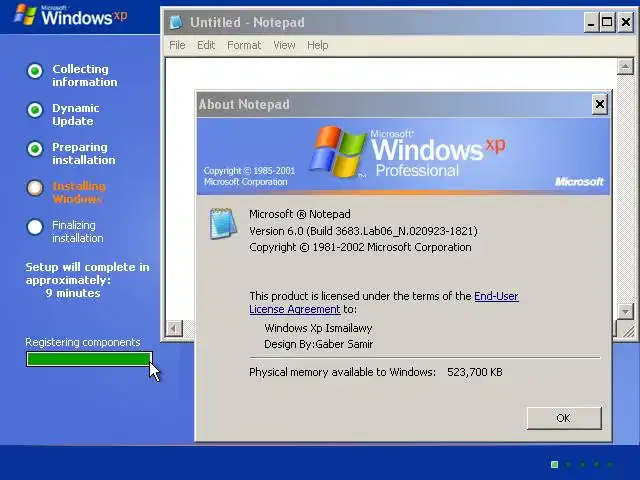Open the View menu in Notepad
The width and height of the screenshot is (640, 480).
tap(284, 45)
